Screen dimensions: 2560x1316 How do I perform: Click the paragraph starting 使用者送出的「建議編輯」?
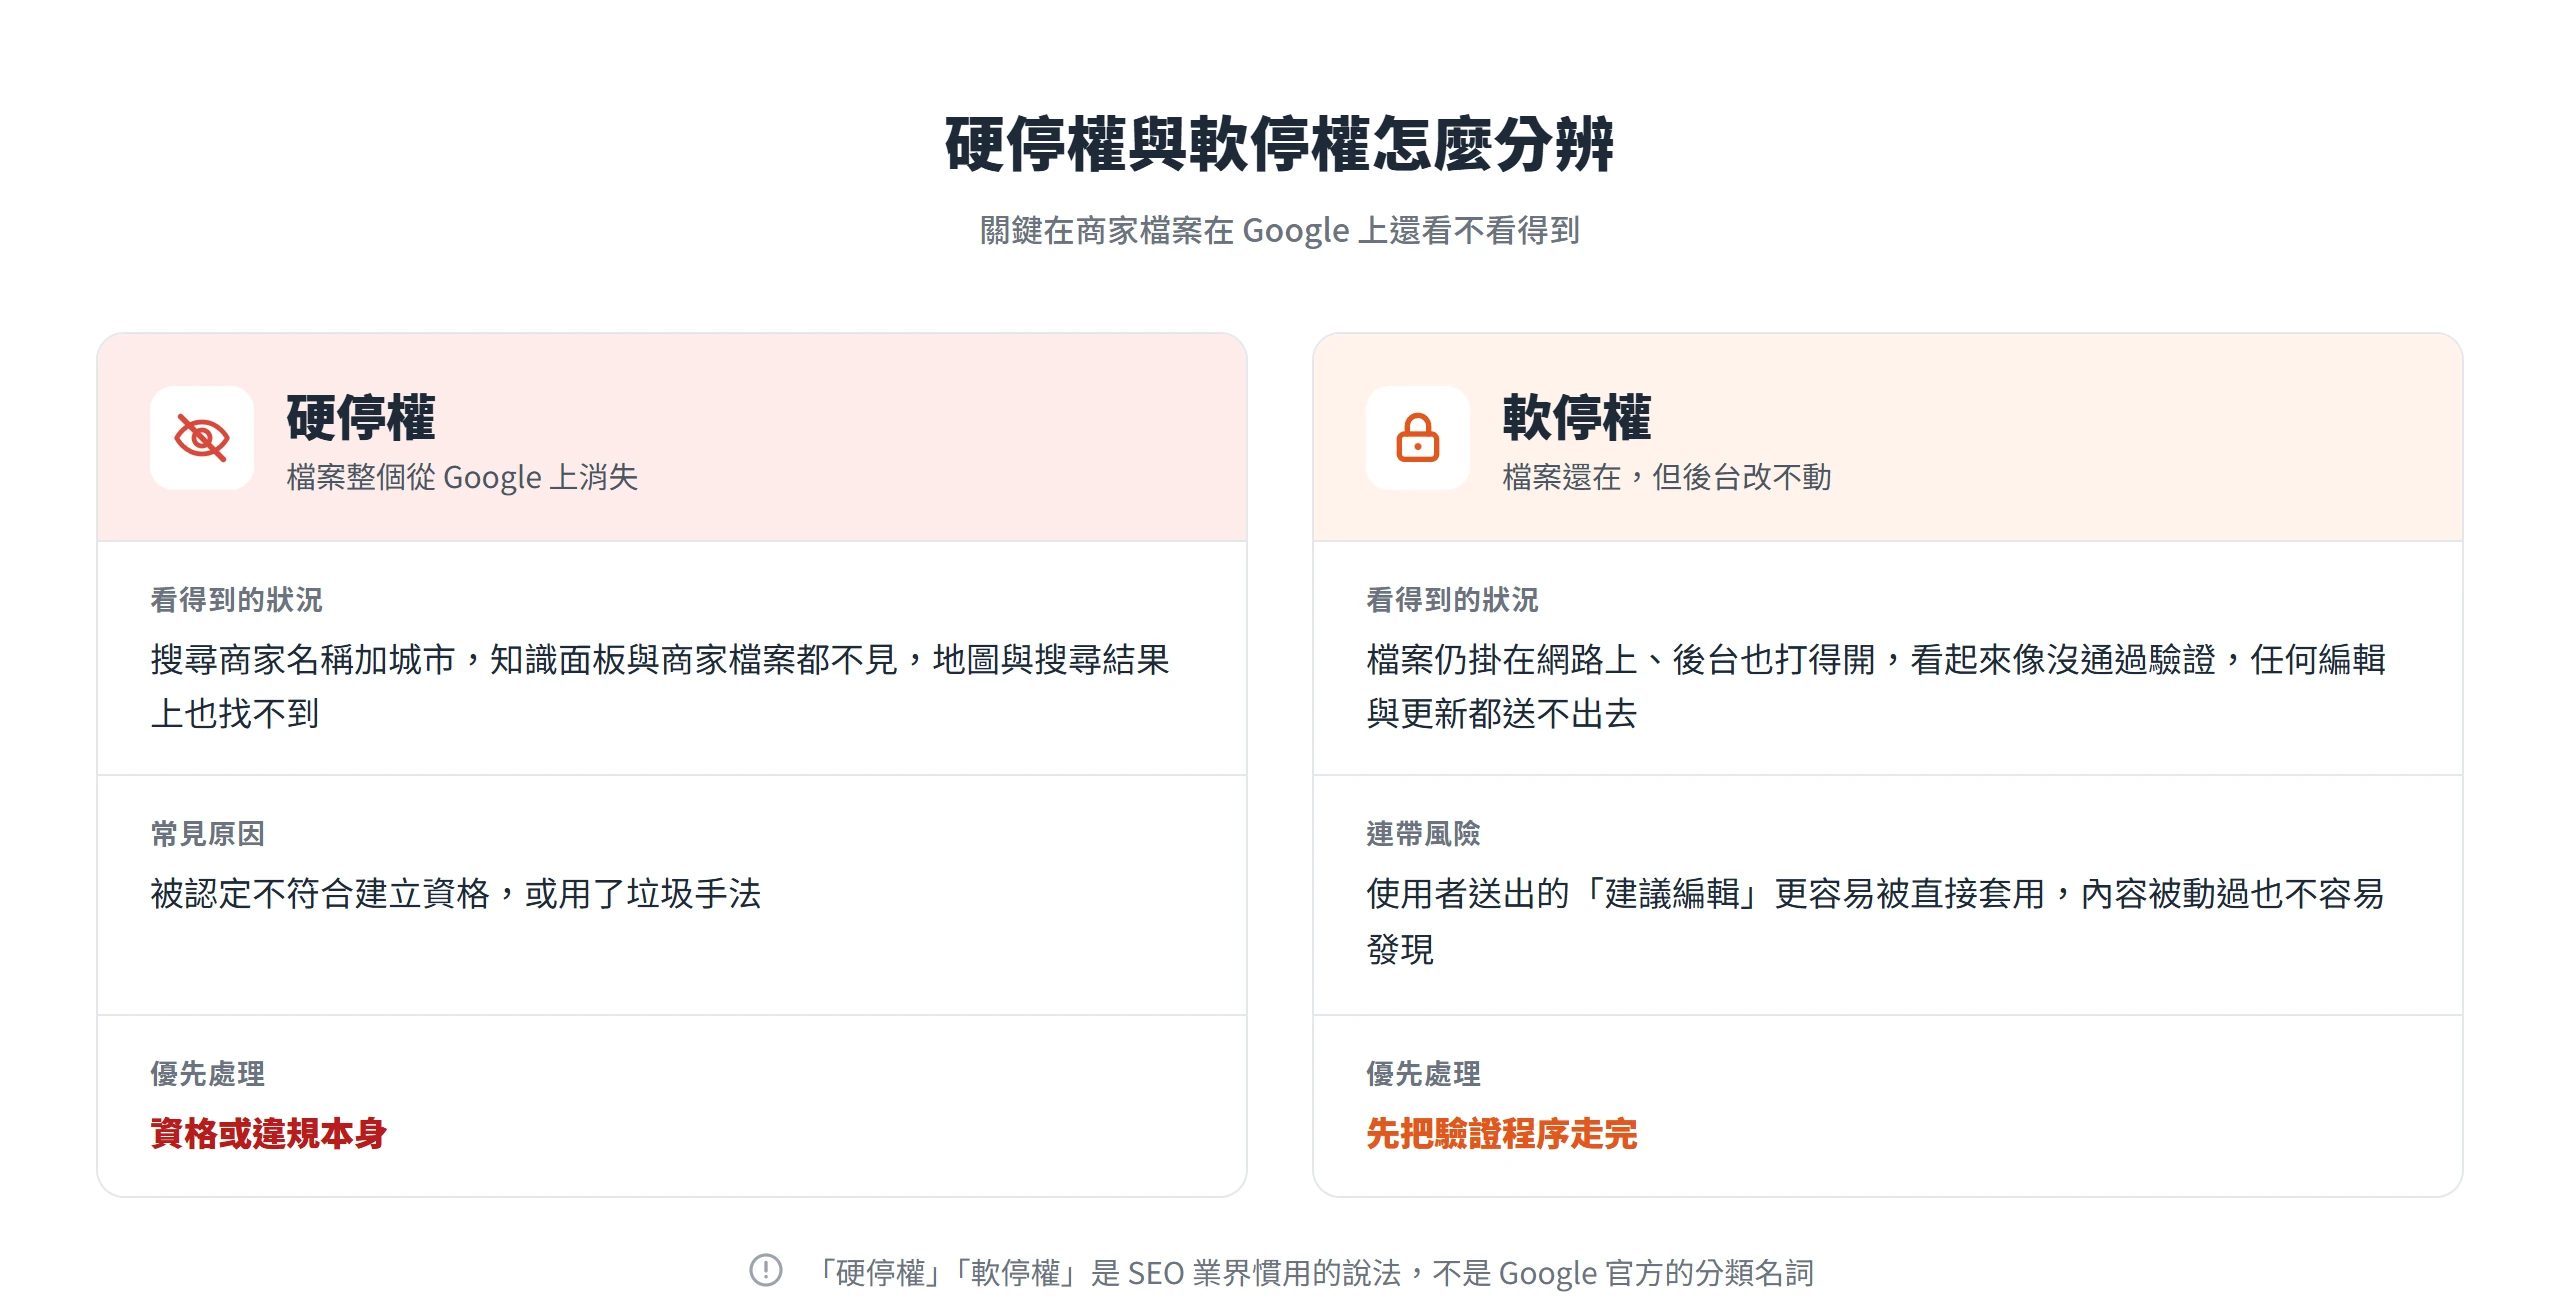point(1876,921)
